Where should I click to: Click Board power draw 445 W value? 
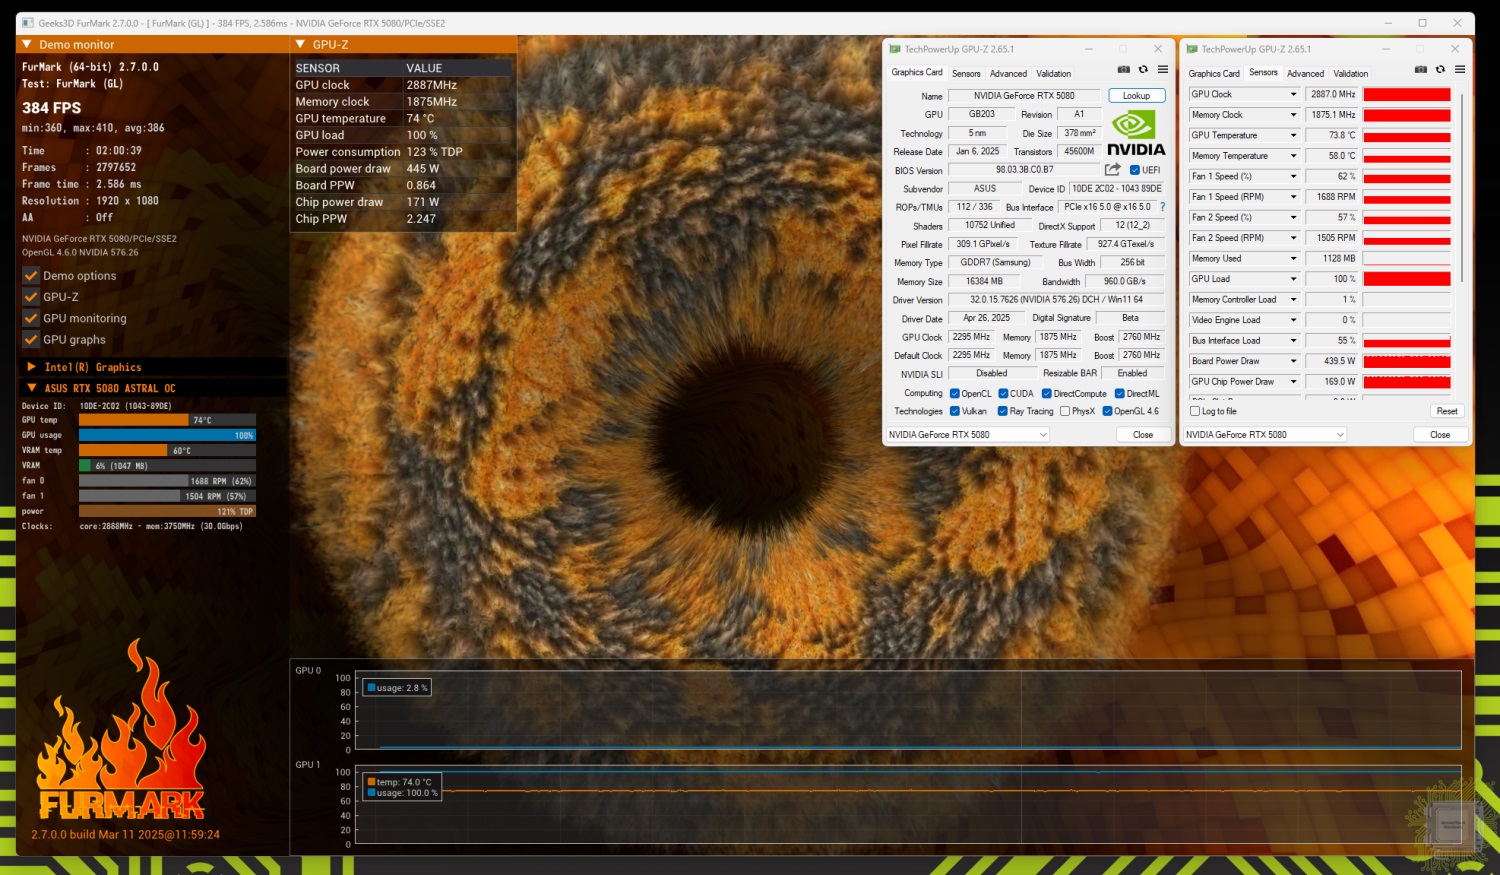(x=422, y=169)
